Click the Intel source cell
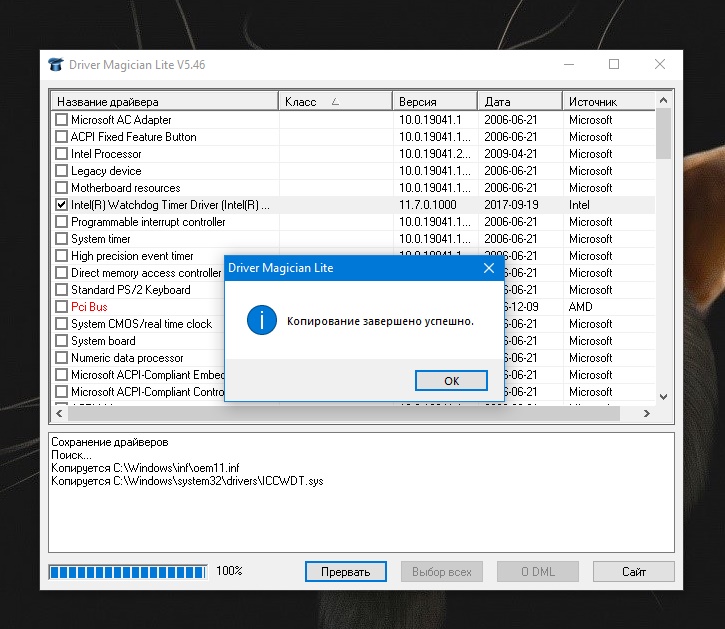725x629 pixels. (x=579, y=205)
